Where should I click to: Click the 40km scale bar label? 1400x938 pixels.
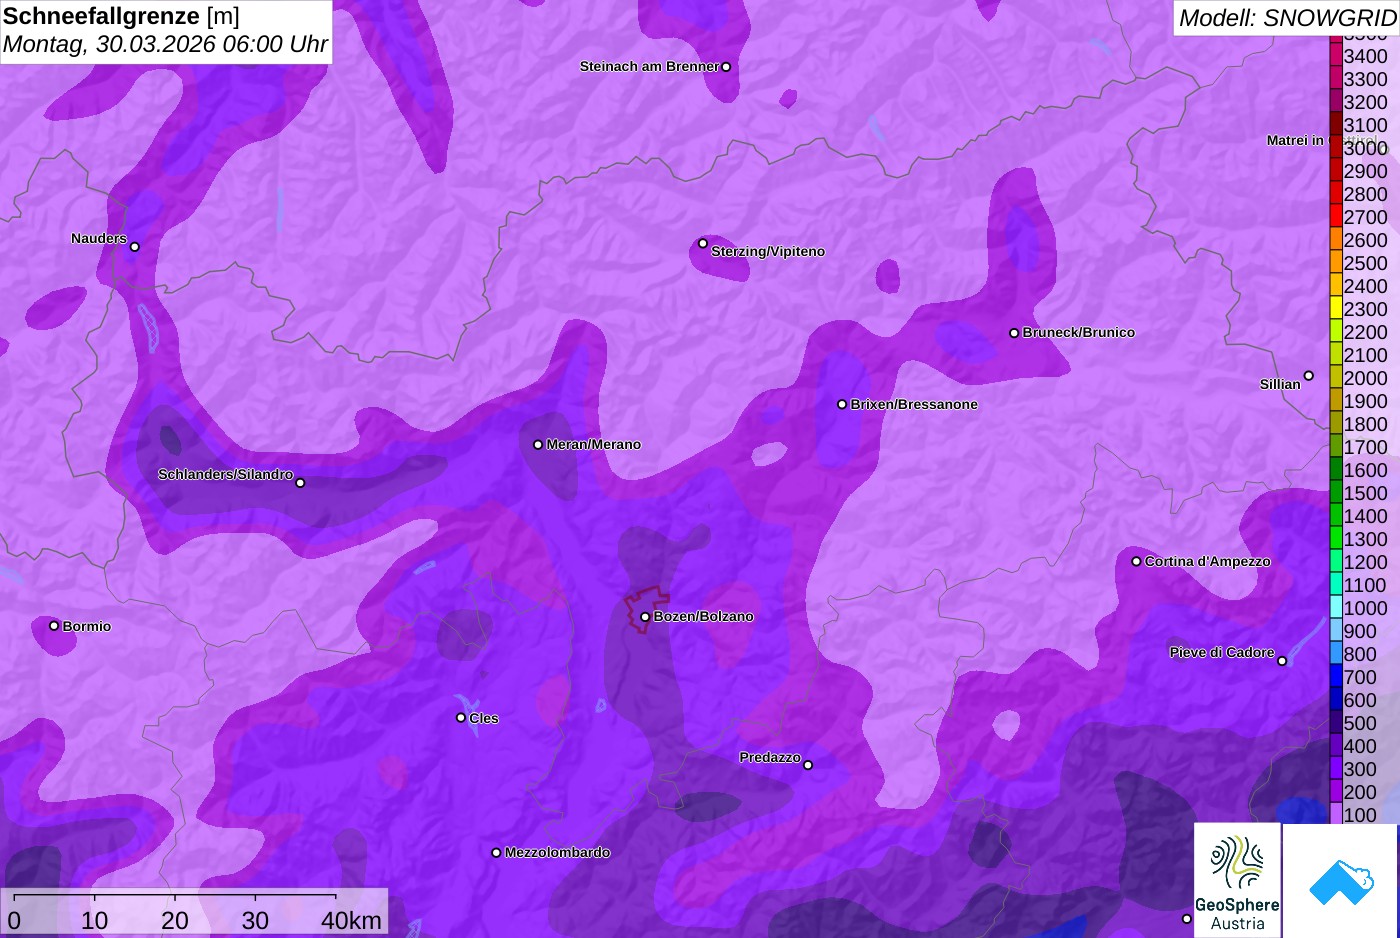(351, 921)
